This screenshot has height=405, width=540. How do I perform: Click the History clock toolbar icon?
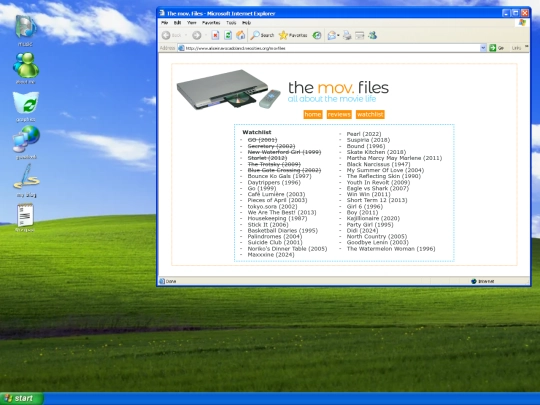click(x=317, y=35)
